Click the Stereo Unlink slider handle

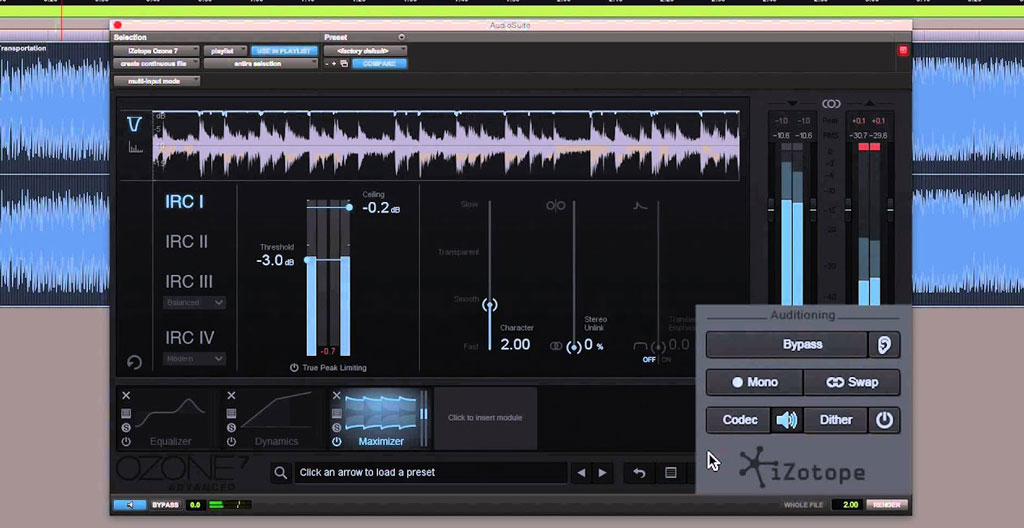tap(574, 347)
